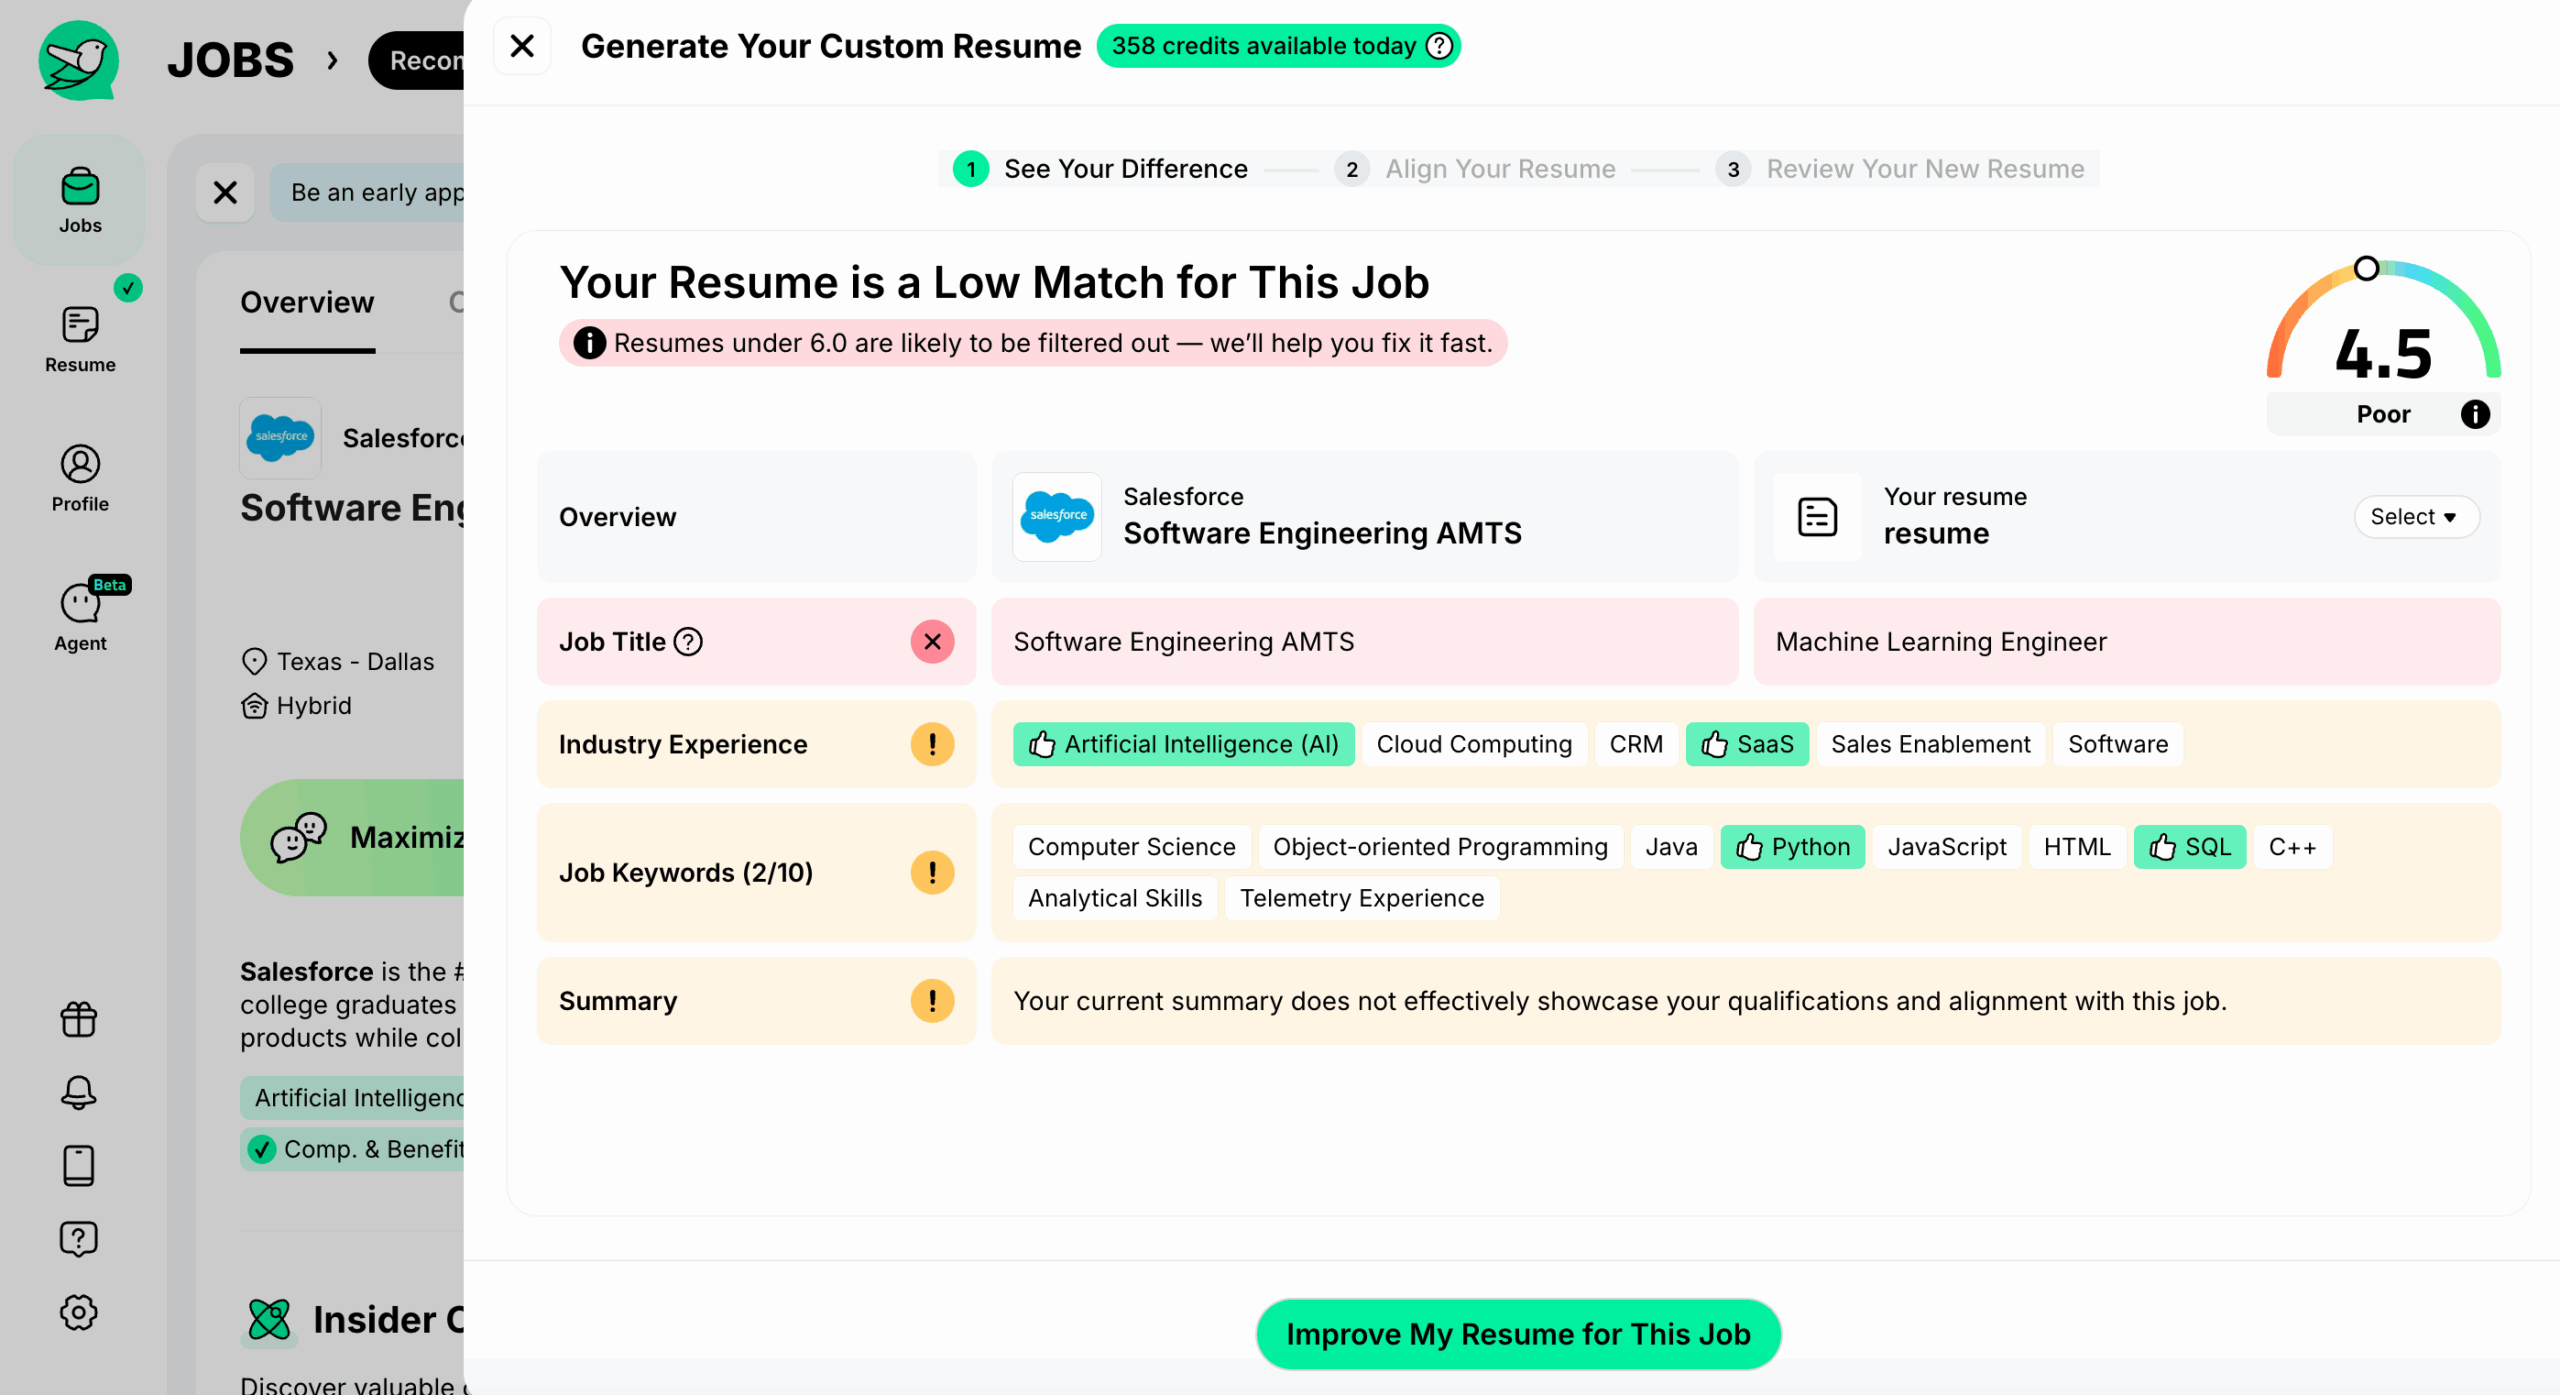Toggle the Telemetry Experience keyword chip
Viewport: 2560px width, 1395px height.
click(1361, 898)
